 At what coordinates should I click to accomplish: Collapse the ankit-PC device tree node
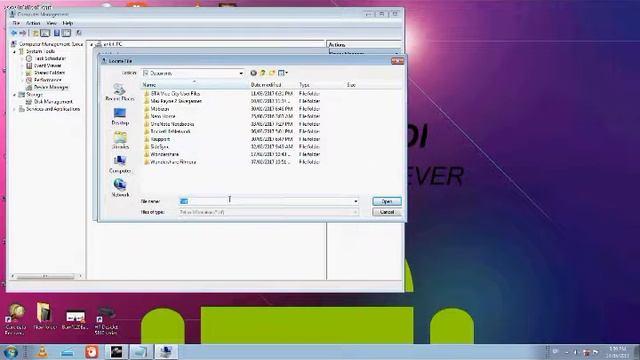point(91,44)
